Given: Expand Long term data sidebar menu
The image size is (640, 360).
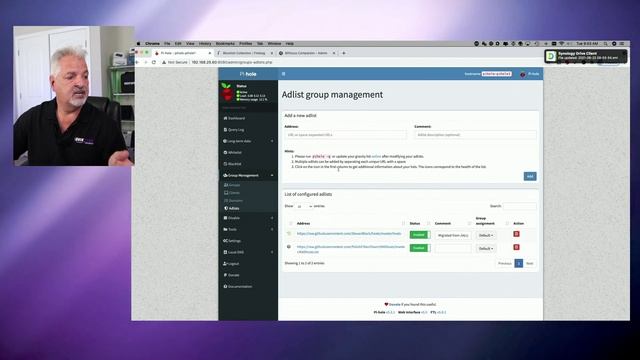Looking at the screenshot, I should (x=248, y=141).
